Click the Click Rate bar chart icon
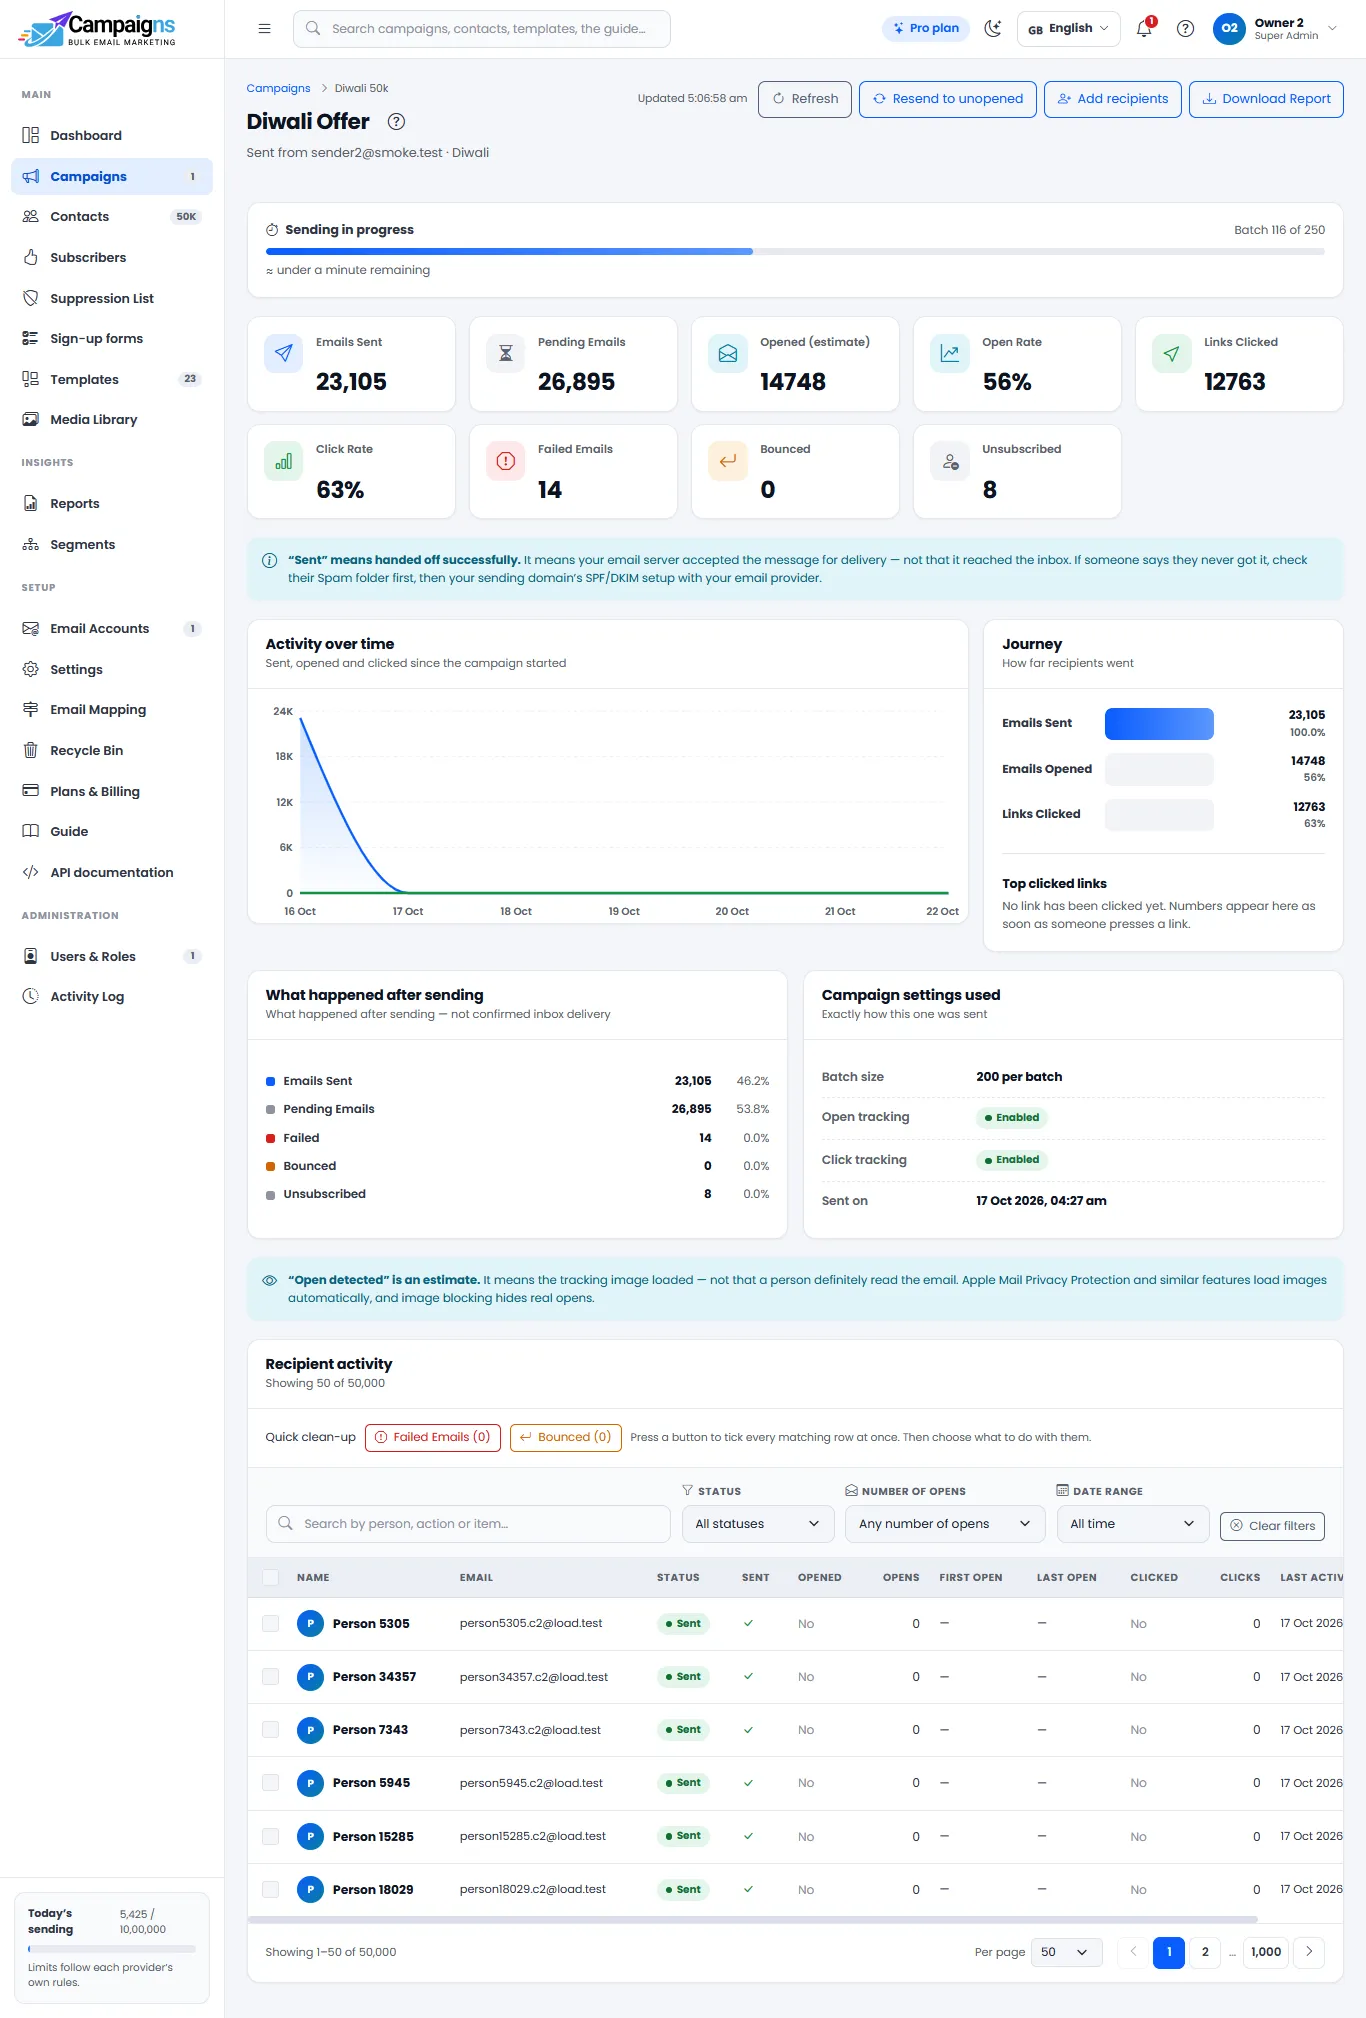The image size is (1366, 2018). click(x=284, y=461)
